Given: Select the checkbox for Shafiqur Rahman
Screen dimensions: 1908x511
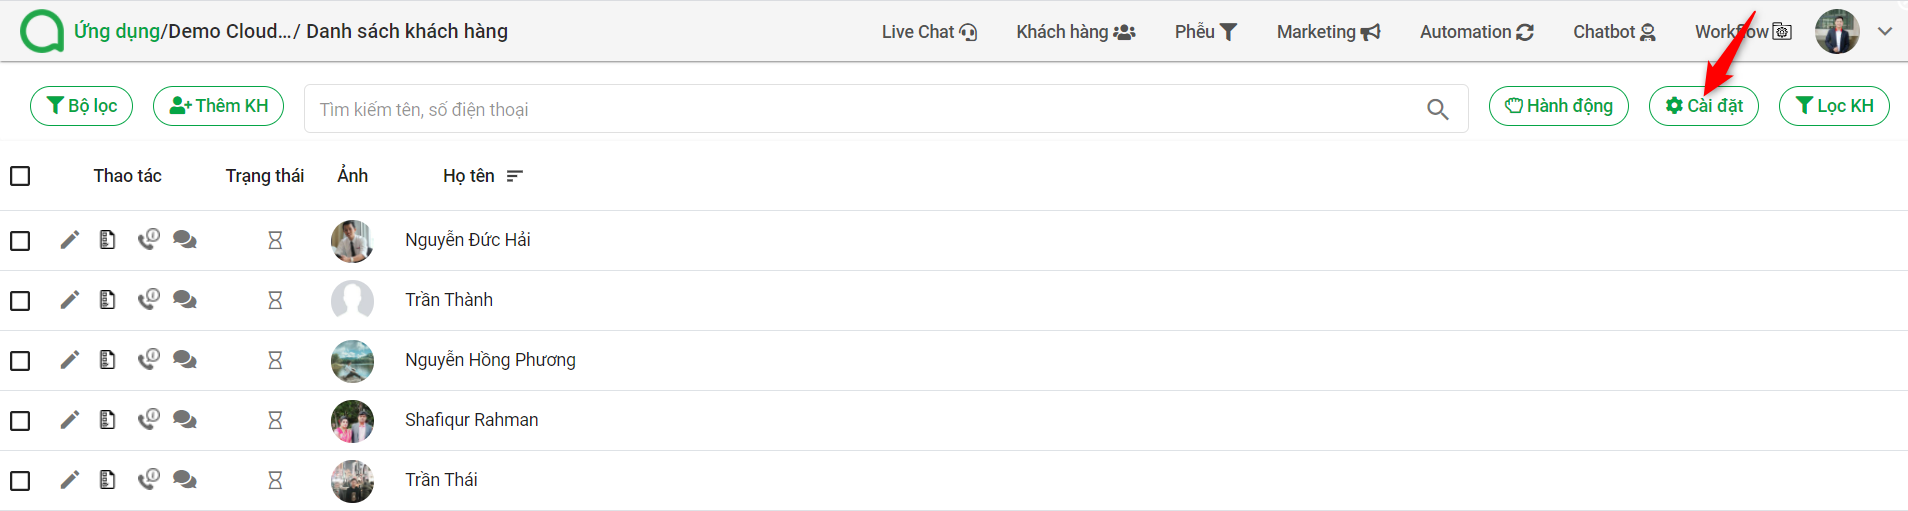Looking at the screenshot, I should click(20, 421).
